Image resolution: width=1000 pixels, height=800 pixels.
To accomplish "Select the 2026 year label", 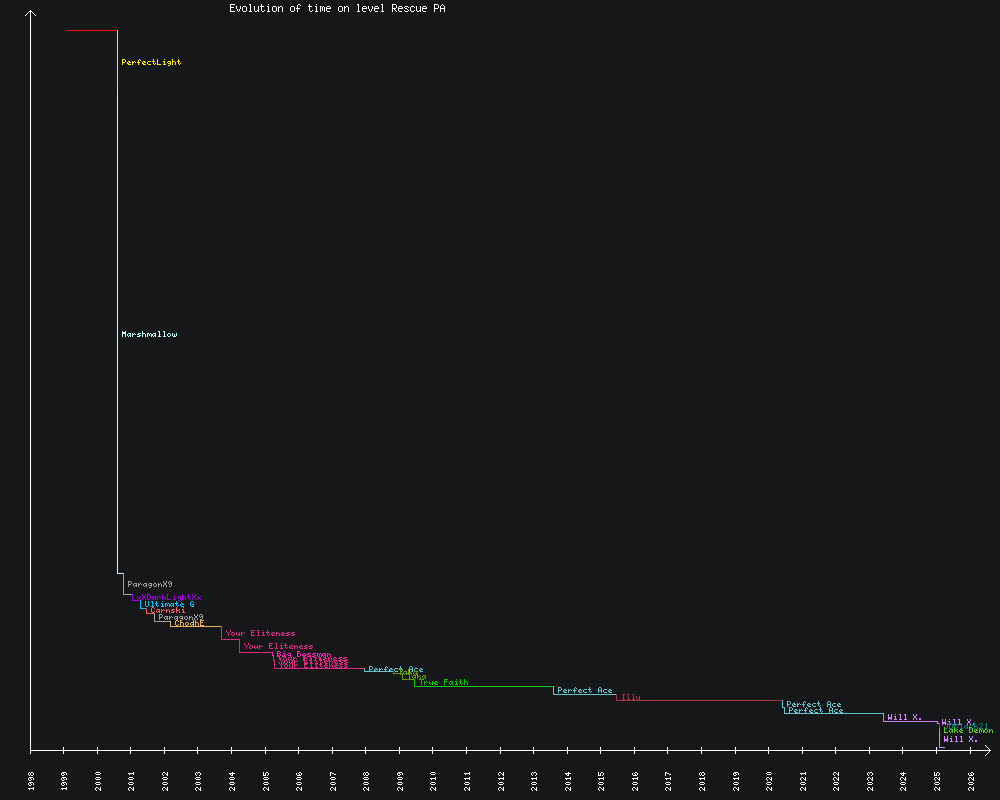I will (x=971, y=780).
